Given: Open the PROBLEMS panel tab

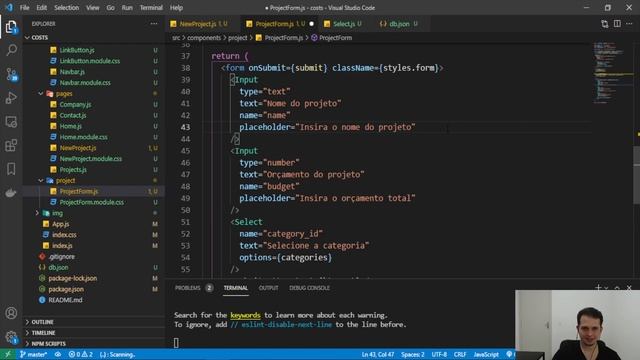Looking at the screenshot, I should (188, 288).
